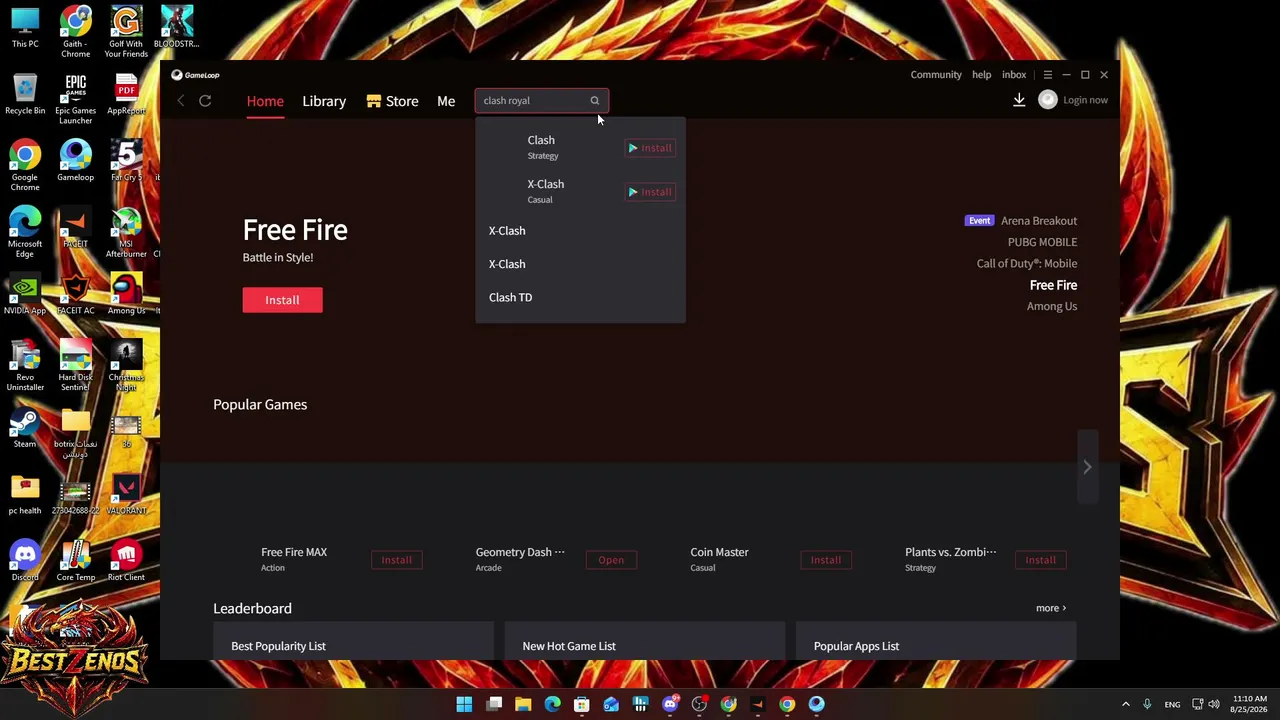Image resolution: width=1280 pixels, height=720 pixels.
Task: Open the Community menu
Action: 936,75
